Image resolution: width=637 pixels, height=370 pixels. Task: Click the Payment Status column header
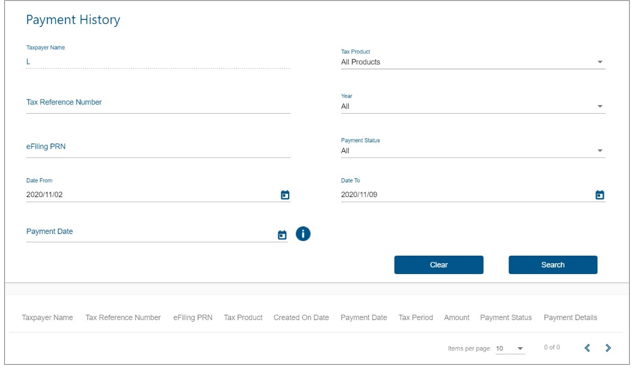pyautogui.click(x=506, y=318)
